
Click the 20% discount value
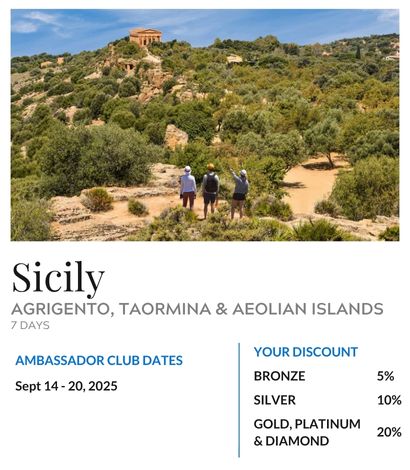point(389,432)
